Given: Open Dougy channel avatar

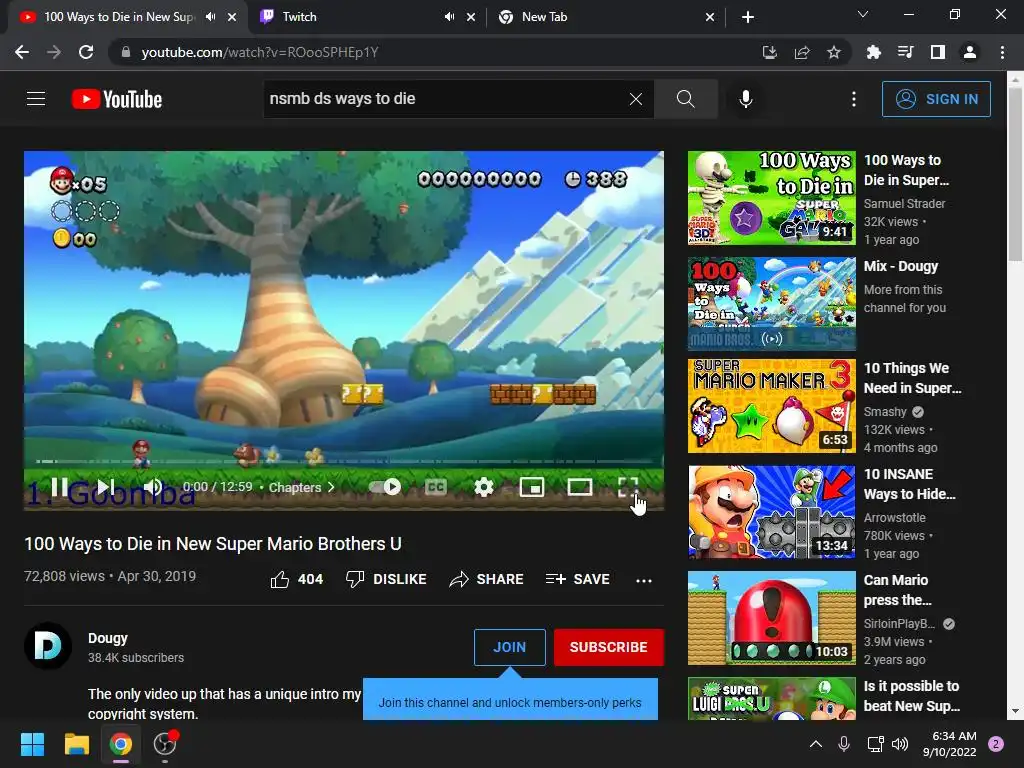Looking at the screenshot, I should coord(48,647).
